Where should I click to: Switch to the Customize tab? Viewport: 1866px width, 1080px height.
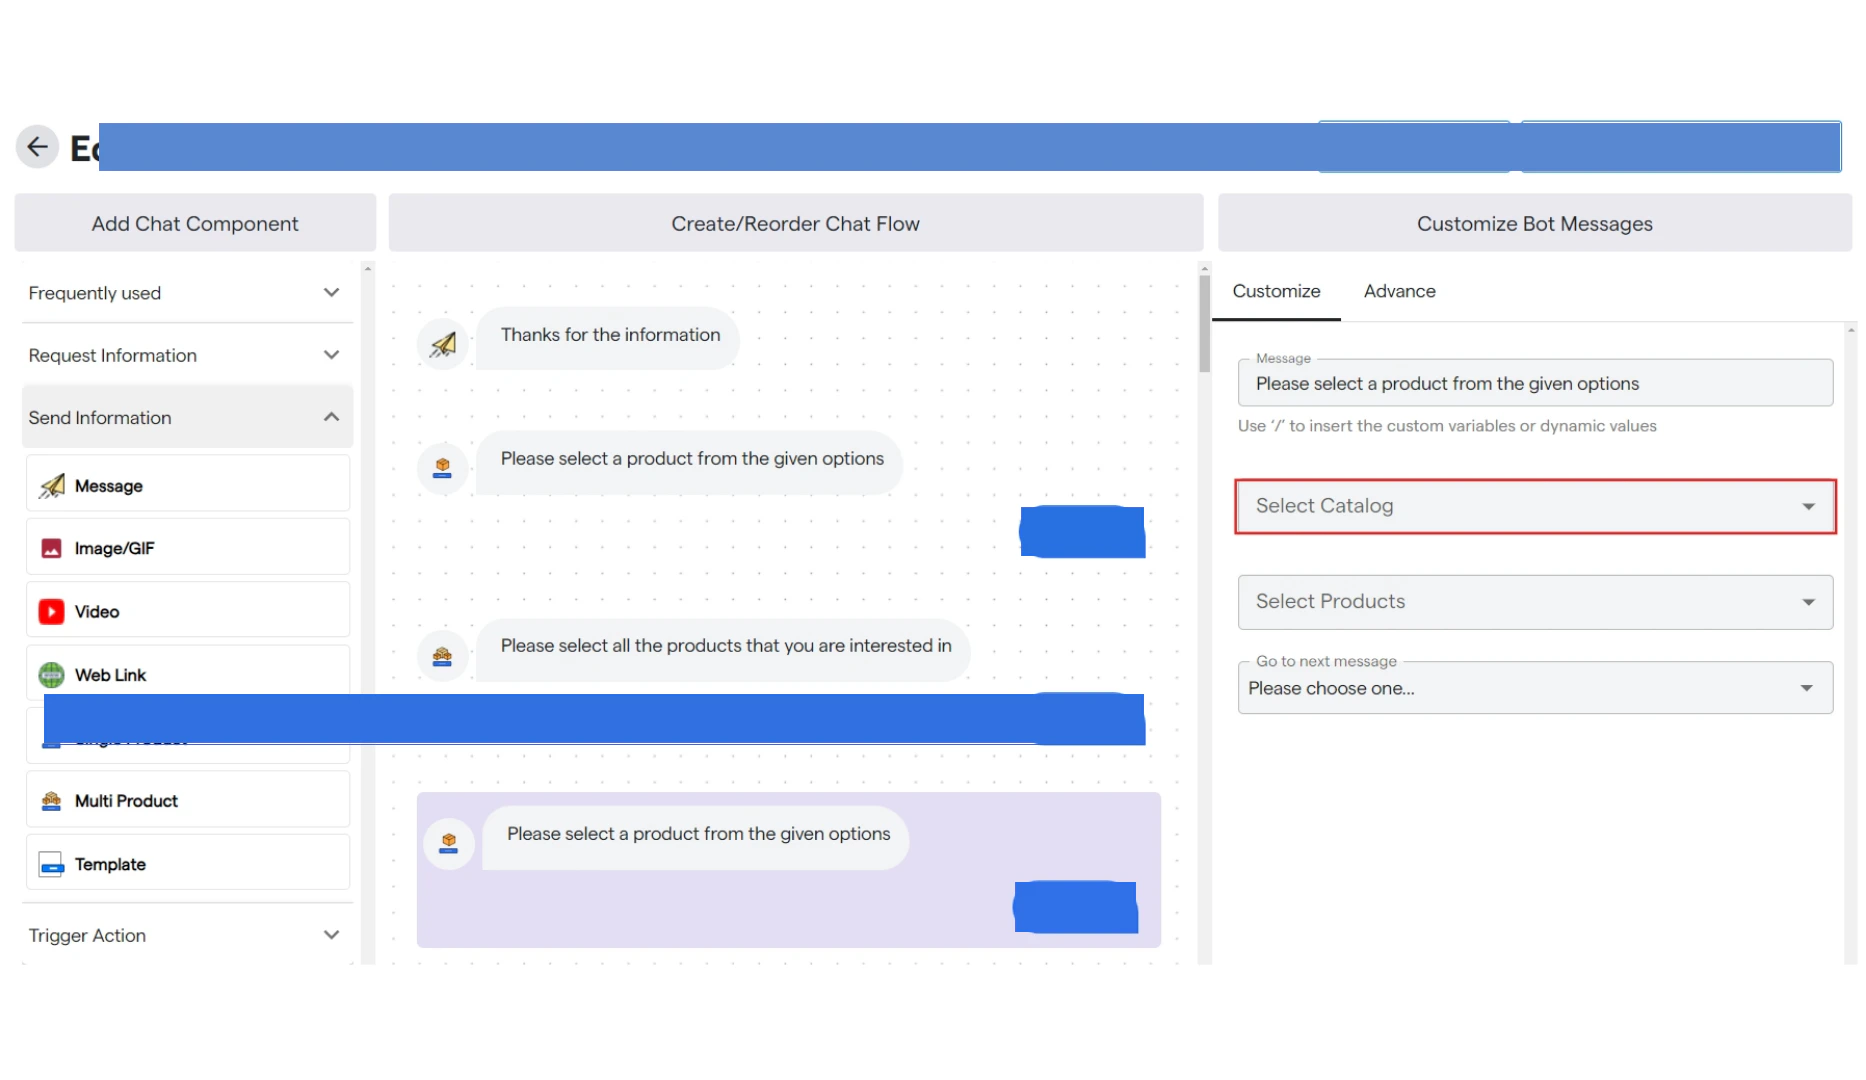1276,291
